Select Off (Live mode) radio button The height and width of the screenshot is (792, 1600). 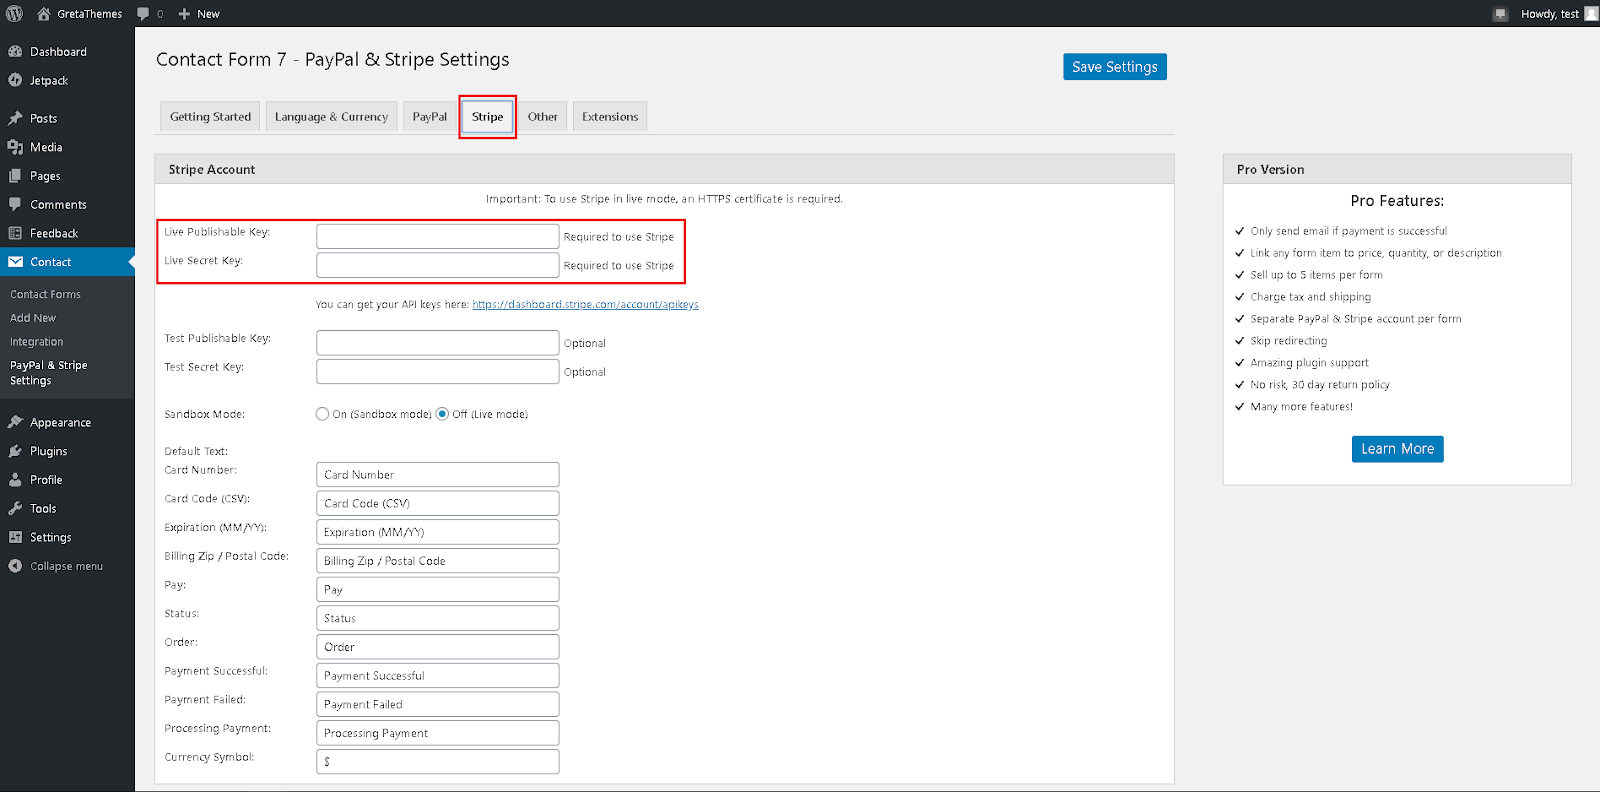[x=442, y=414]
